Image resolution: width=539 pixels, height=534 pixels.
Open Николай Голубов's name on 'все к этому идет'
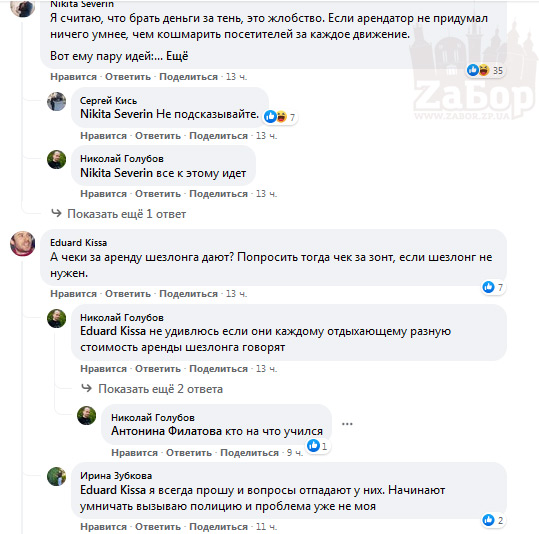click(122, 159)
